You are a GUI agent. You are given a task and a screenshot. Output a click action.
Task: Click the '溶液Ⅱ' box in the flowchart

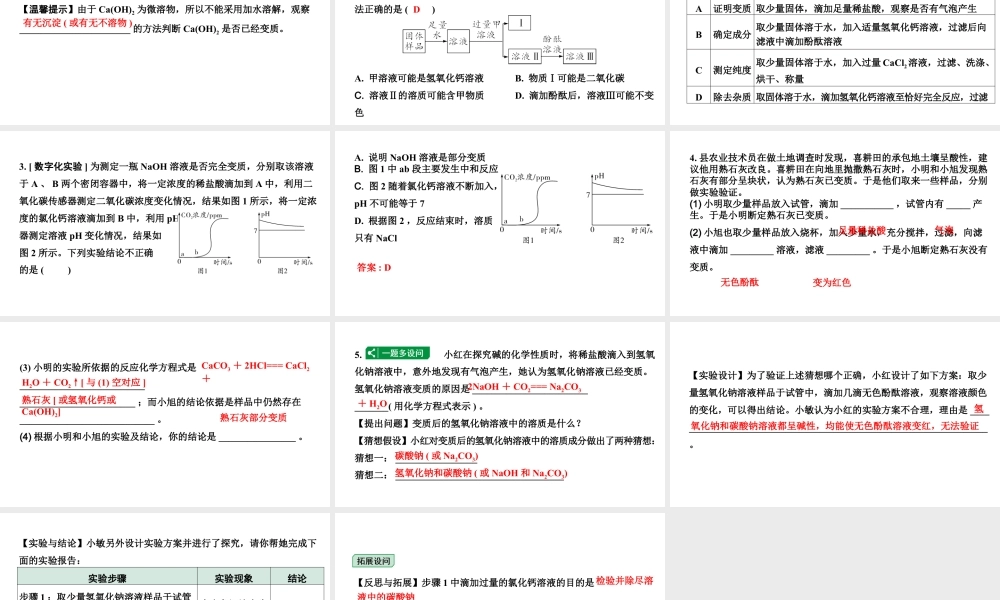pyautogui.click(x=526, y=57)
